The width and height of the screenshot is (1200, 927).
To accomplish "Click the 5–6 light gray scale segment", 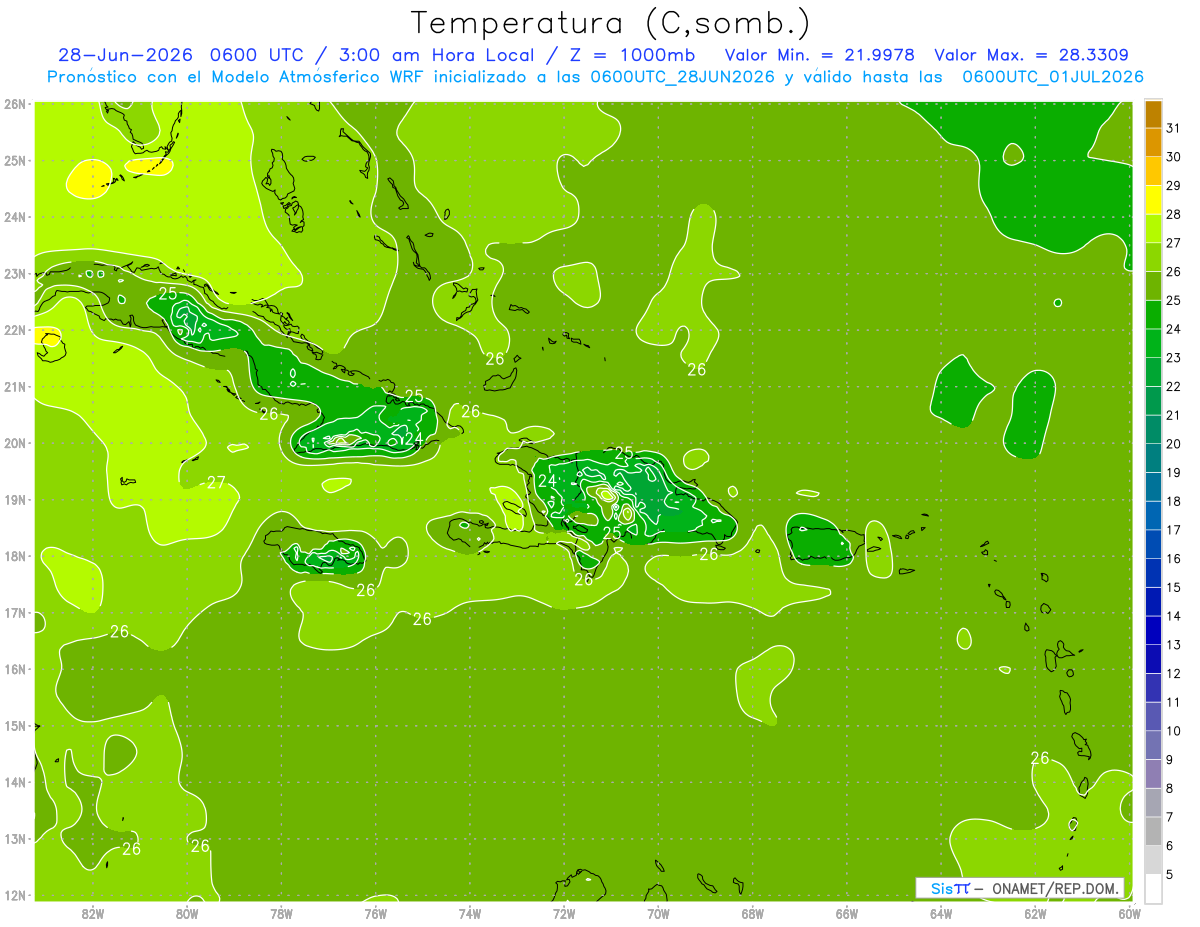I will pos(1153,860).
